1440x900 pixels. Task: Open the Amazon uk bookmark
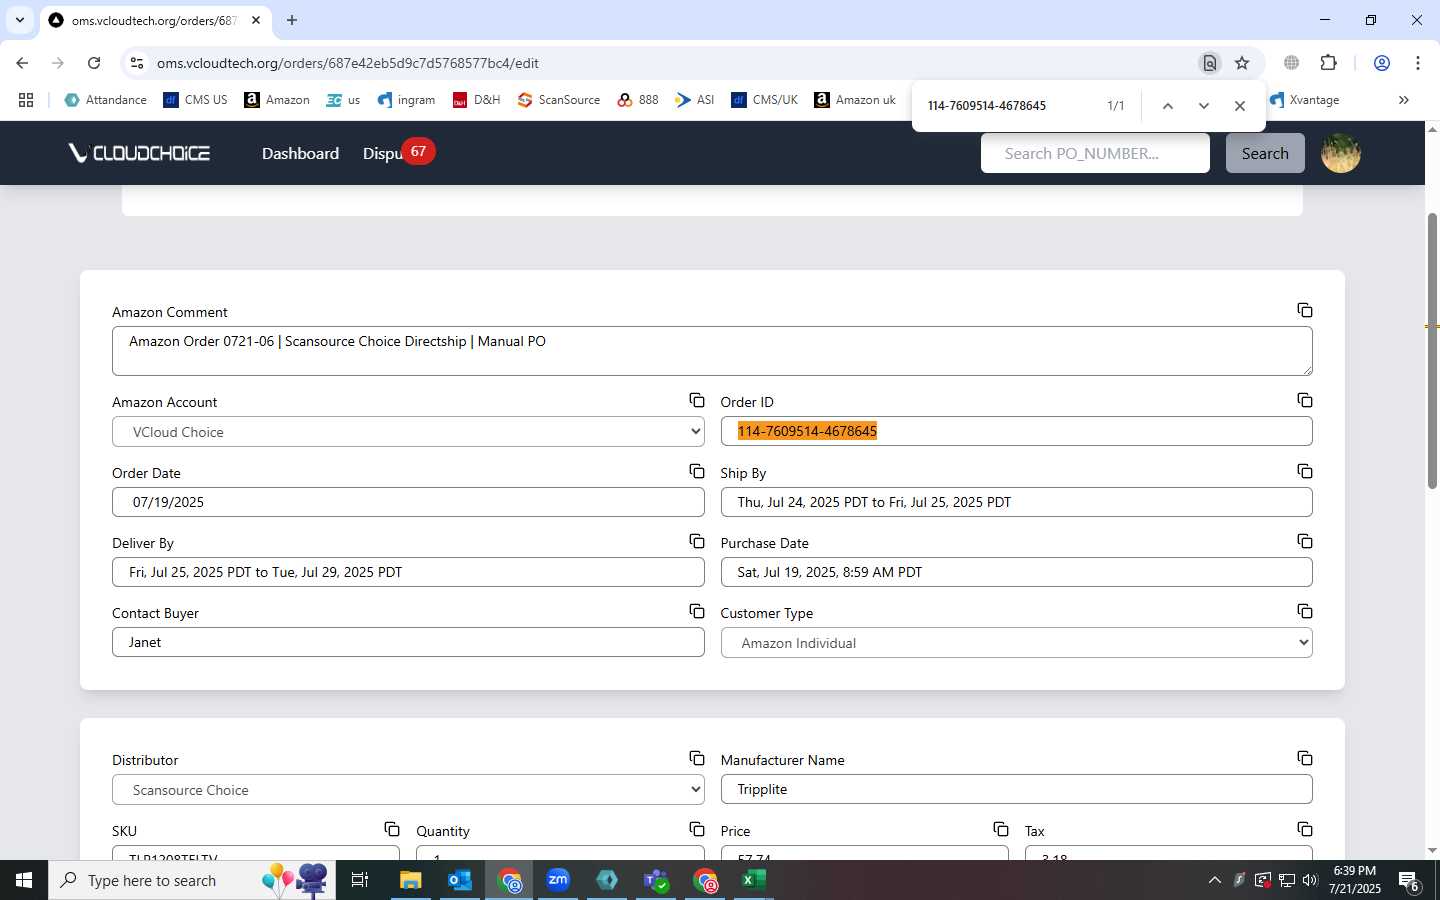(855, 100)
